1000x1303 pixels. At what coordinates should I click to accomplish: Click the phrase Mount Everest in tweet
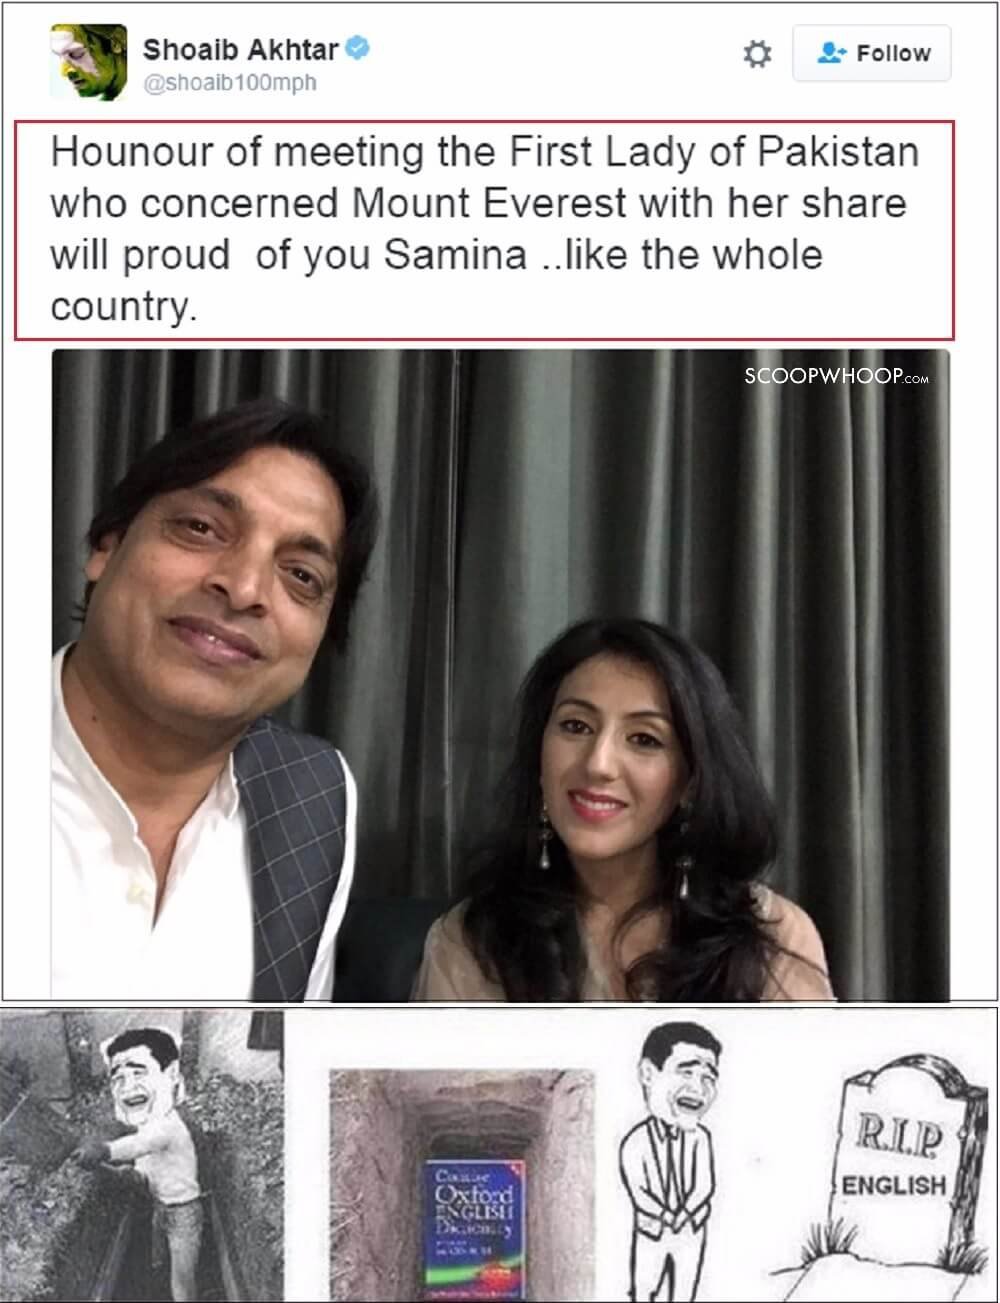(x=492, y=204)
